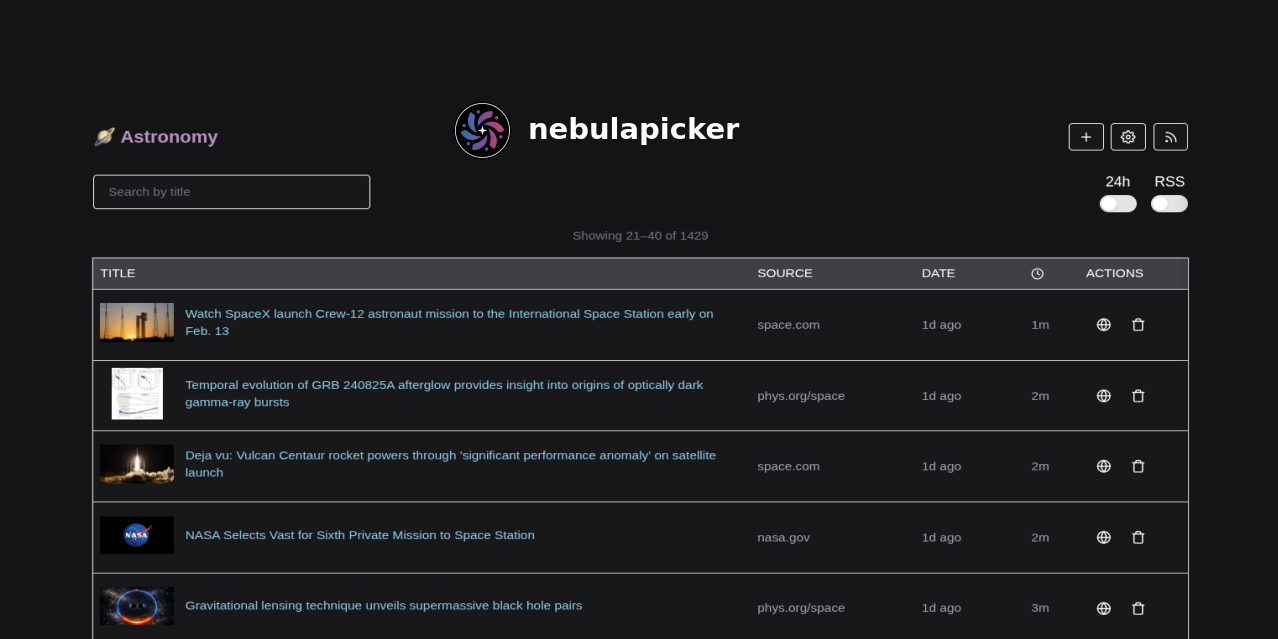The height and width of the screenshot is (639, 1278).
Task: Click the DATE column header
Action: (x=938, y=273)
